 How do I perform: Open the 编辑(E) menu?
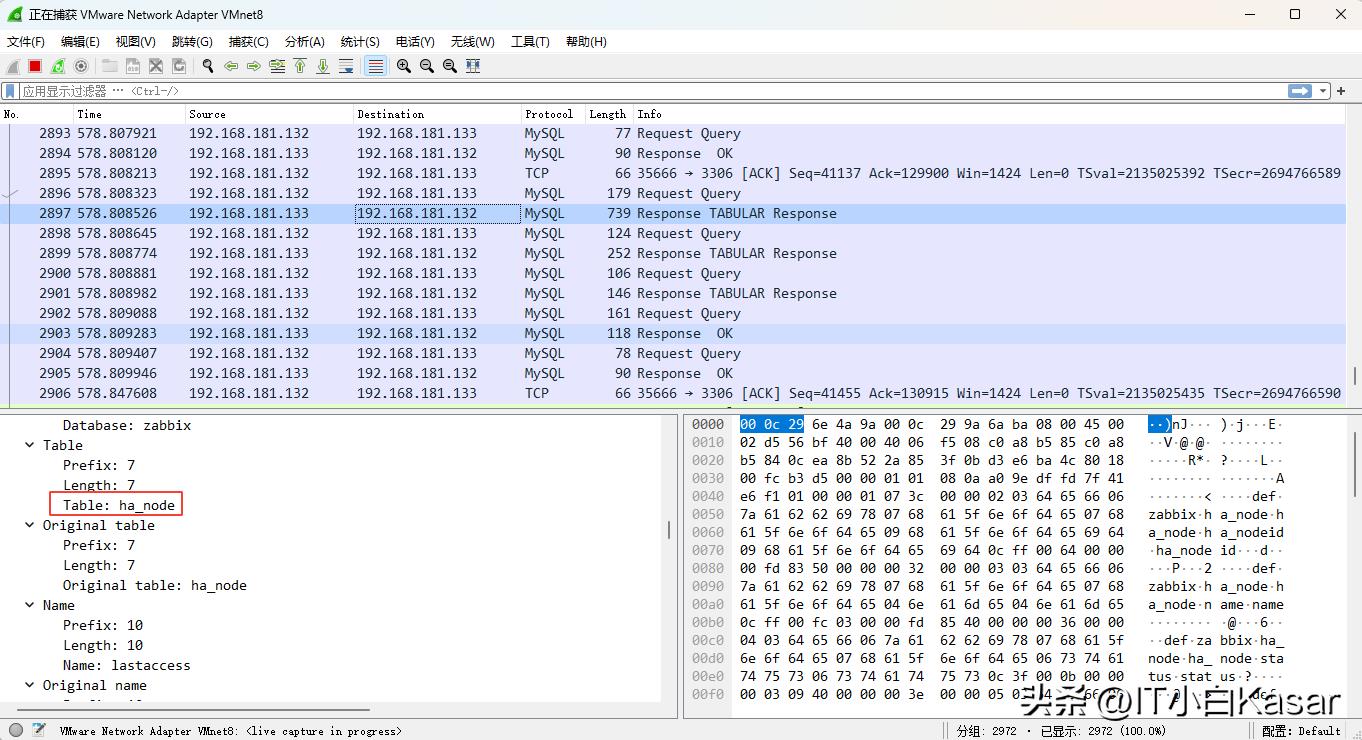click(x=80, y=42)
